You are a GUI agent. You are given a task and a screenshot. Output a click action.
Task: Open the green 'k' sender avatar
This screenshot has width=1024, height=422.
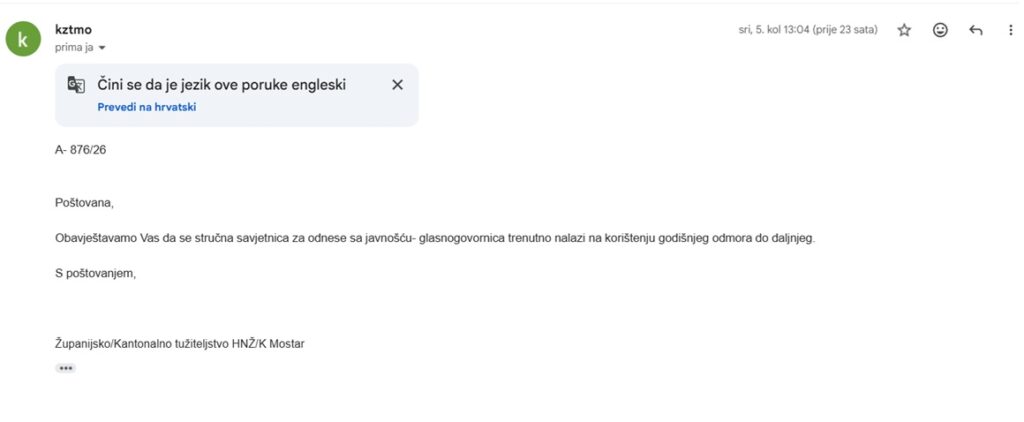tap(23, 39)
